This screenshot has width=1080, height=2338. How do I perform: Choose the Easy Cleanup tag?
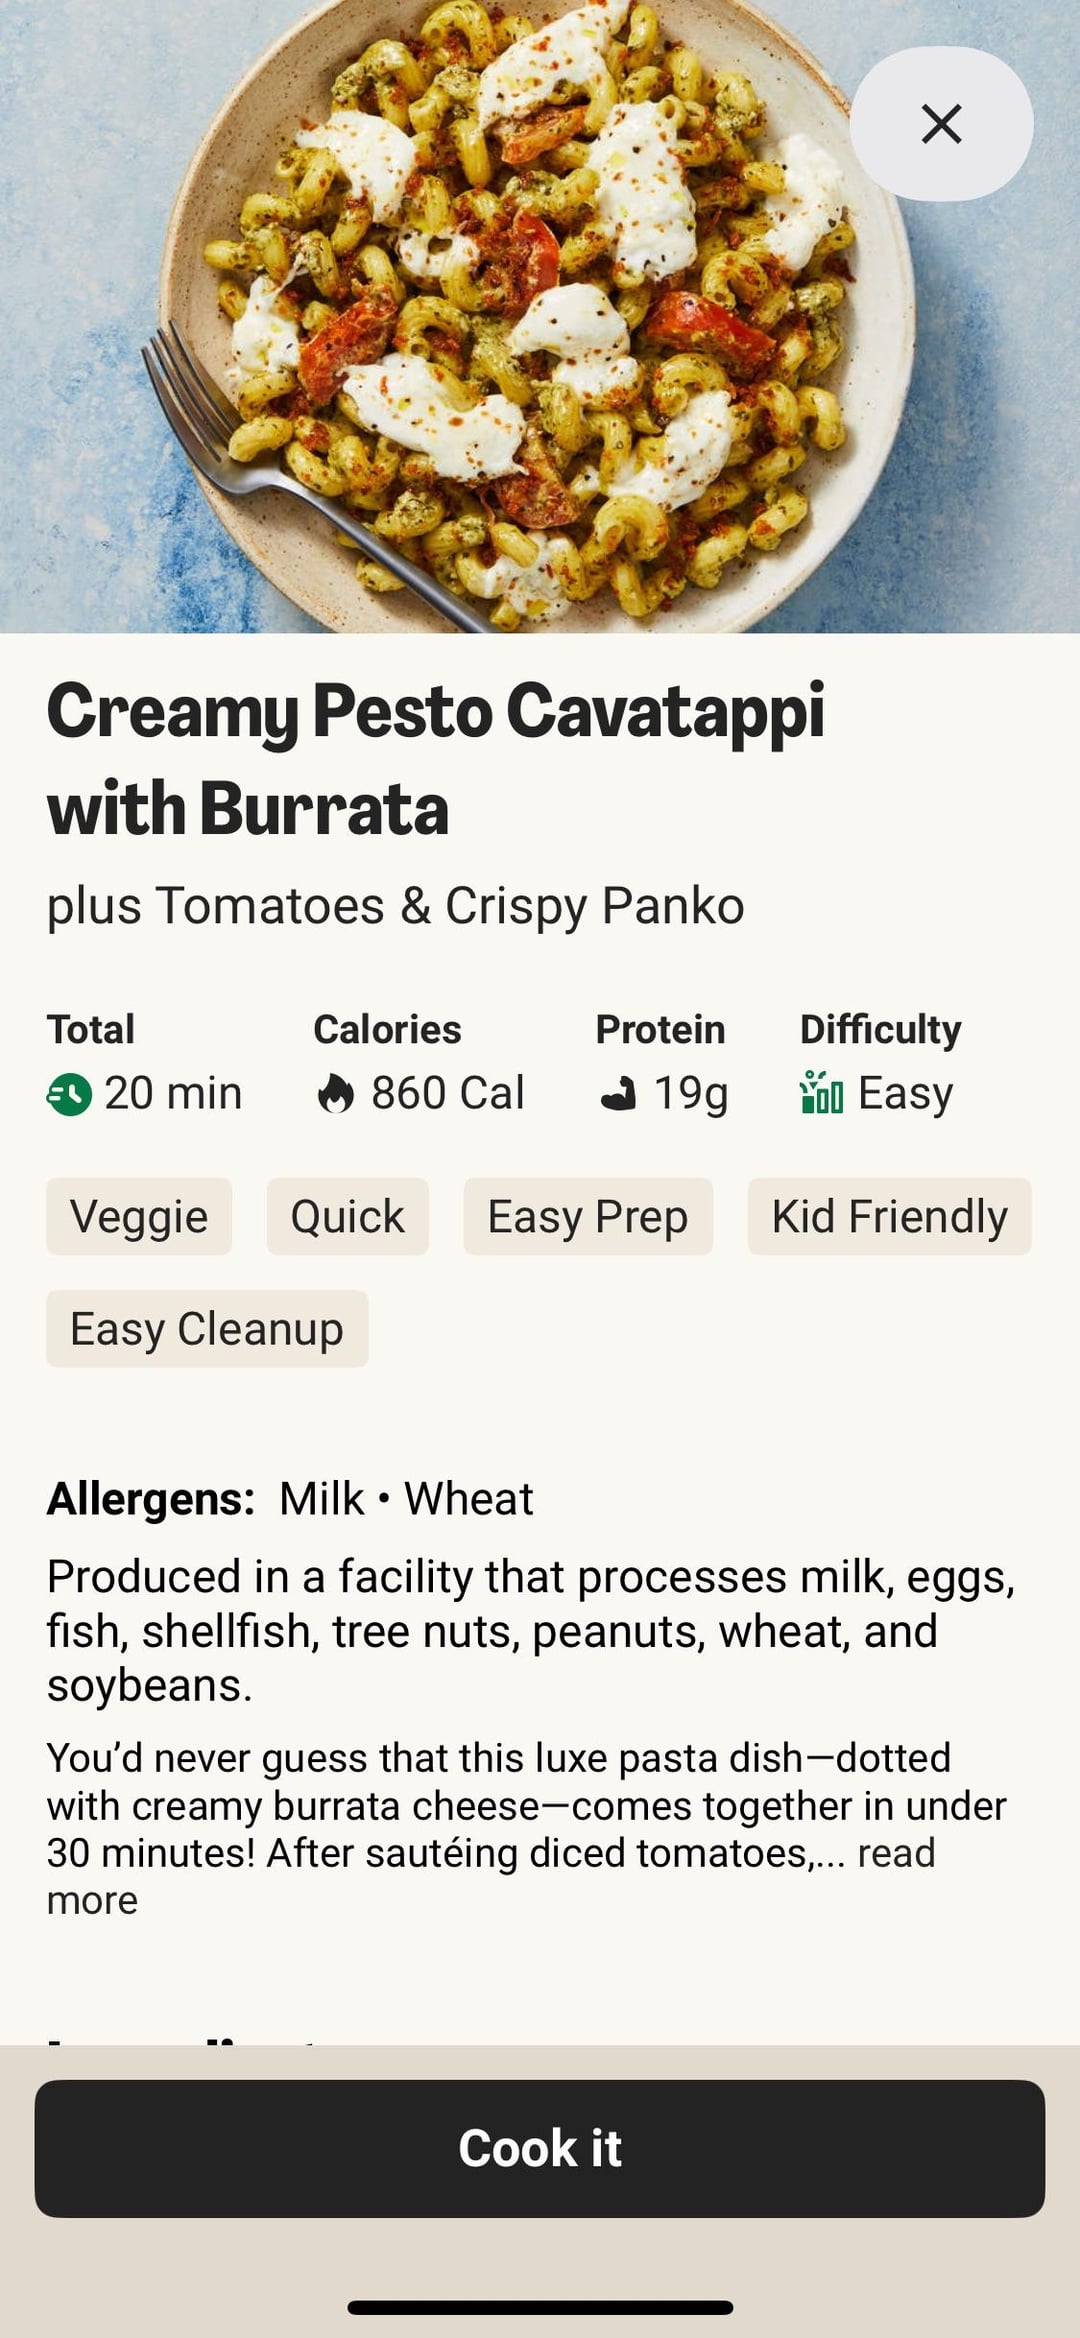click(x=207, y=1329)
